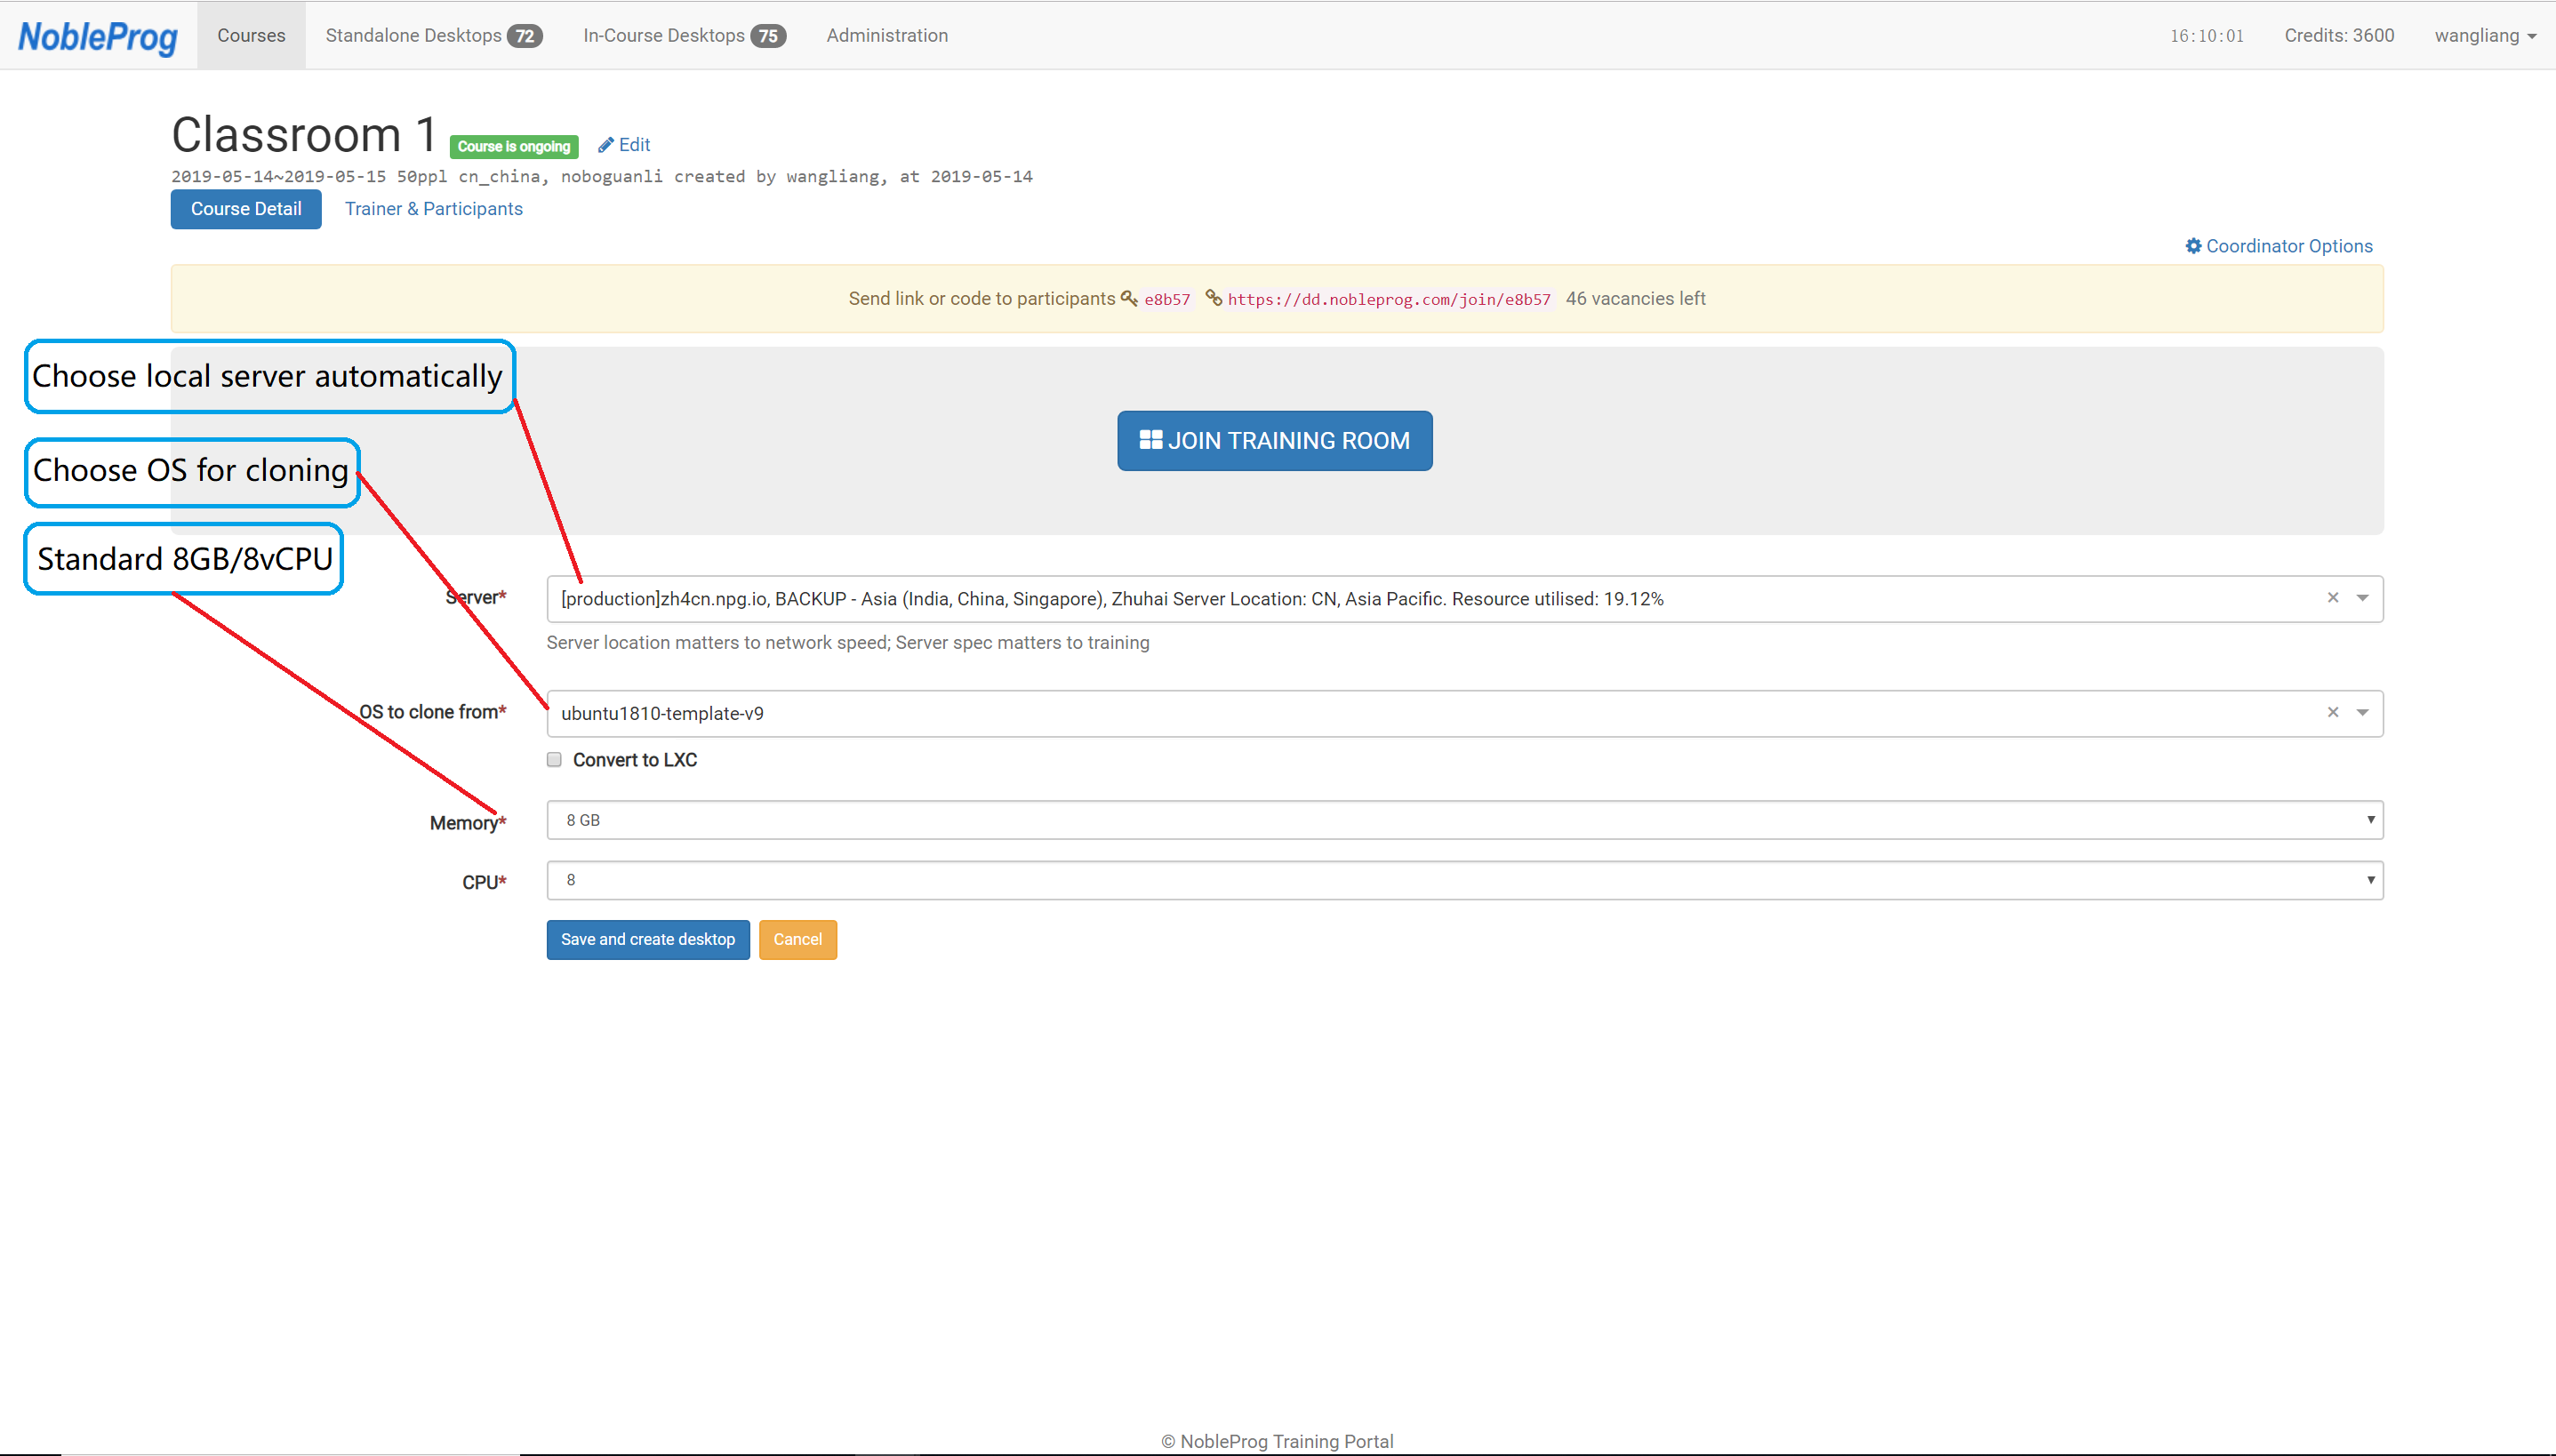Click the chain link icon beside URL
The width and height of the screenshot is (2556, 1456).
click(x=1213, y=298)
